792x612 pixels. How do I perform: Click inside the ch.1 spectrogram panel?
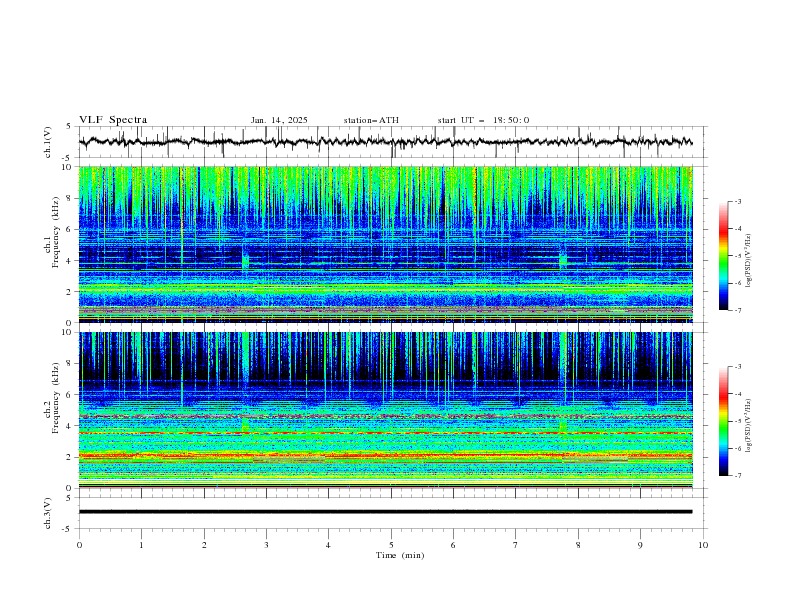coord(386,244)
